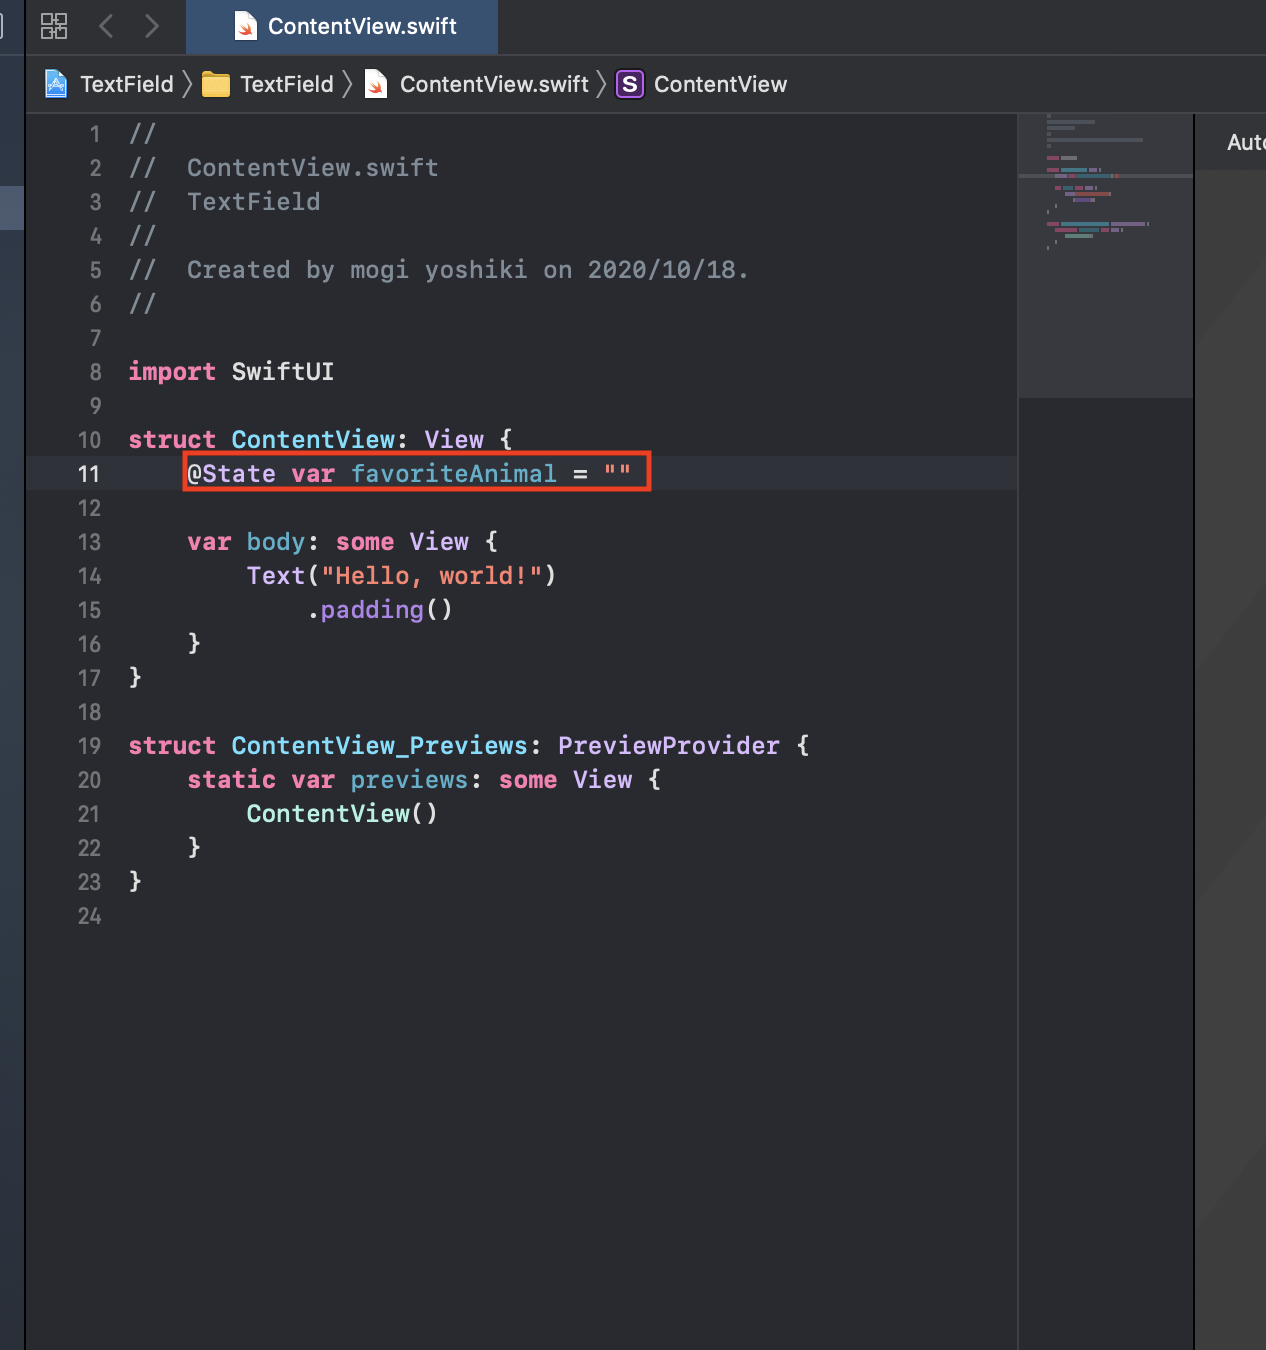
Task: Select the ContentView.swift editor tab
Action: point(342,26)
